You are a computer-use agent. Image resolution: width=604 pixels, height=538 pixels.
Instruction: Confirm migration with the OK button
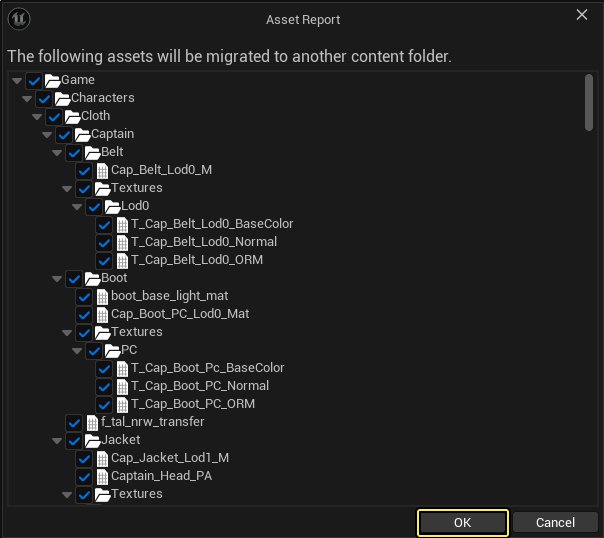click(462, 523)
